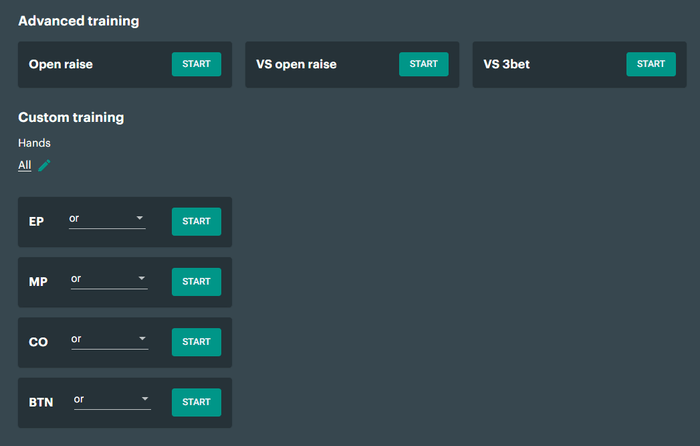Click the Advanced training heading
700x446 pixels.
pos(79,21)
